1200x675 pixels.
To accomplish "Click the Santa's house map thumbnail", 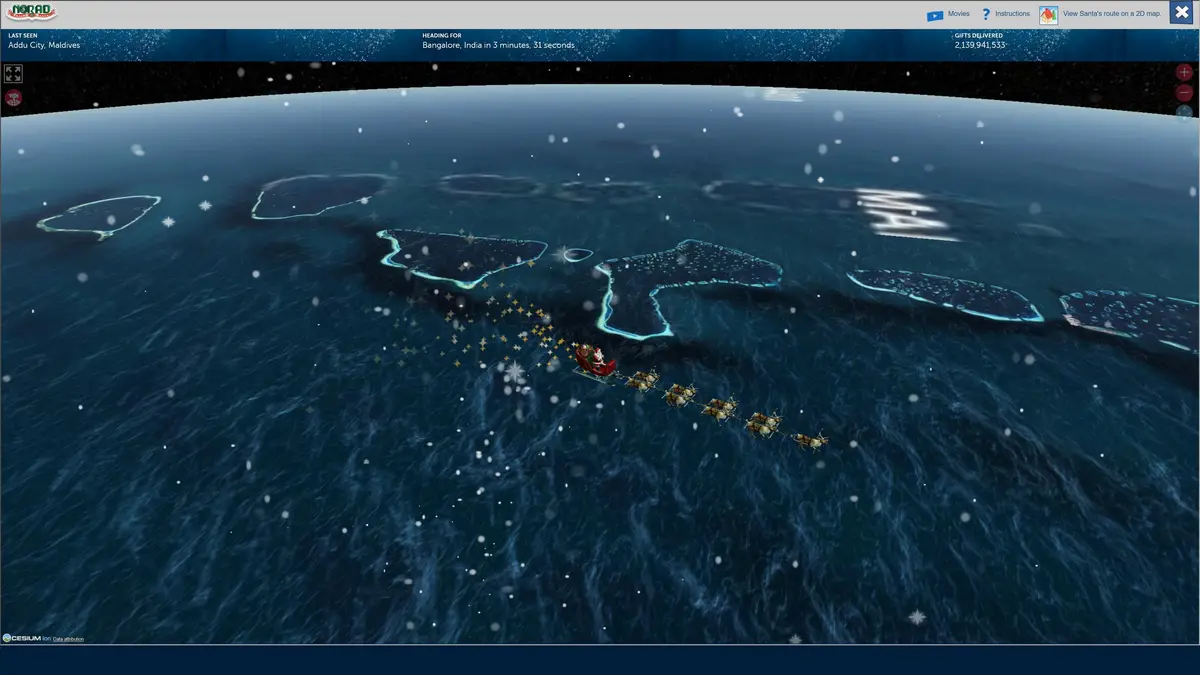I will click(1048, 15).
